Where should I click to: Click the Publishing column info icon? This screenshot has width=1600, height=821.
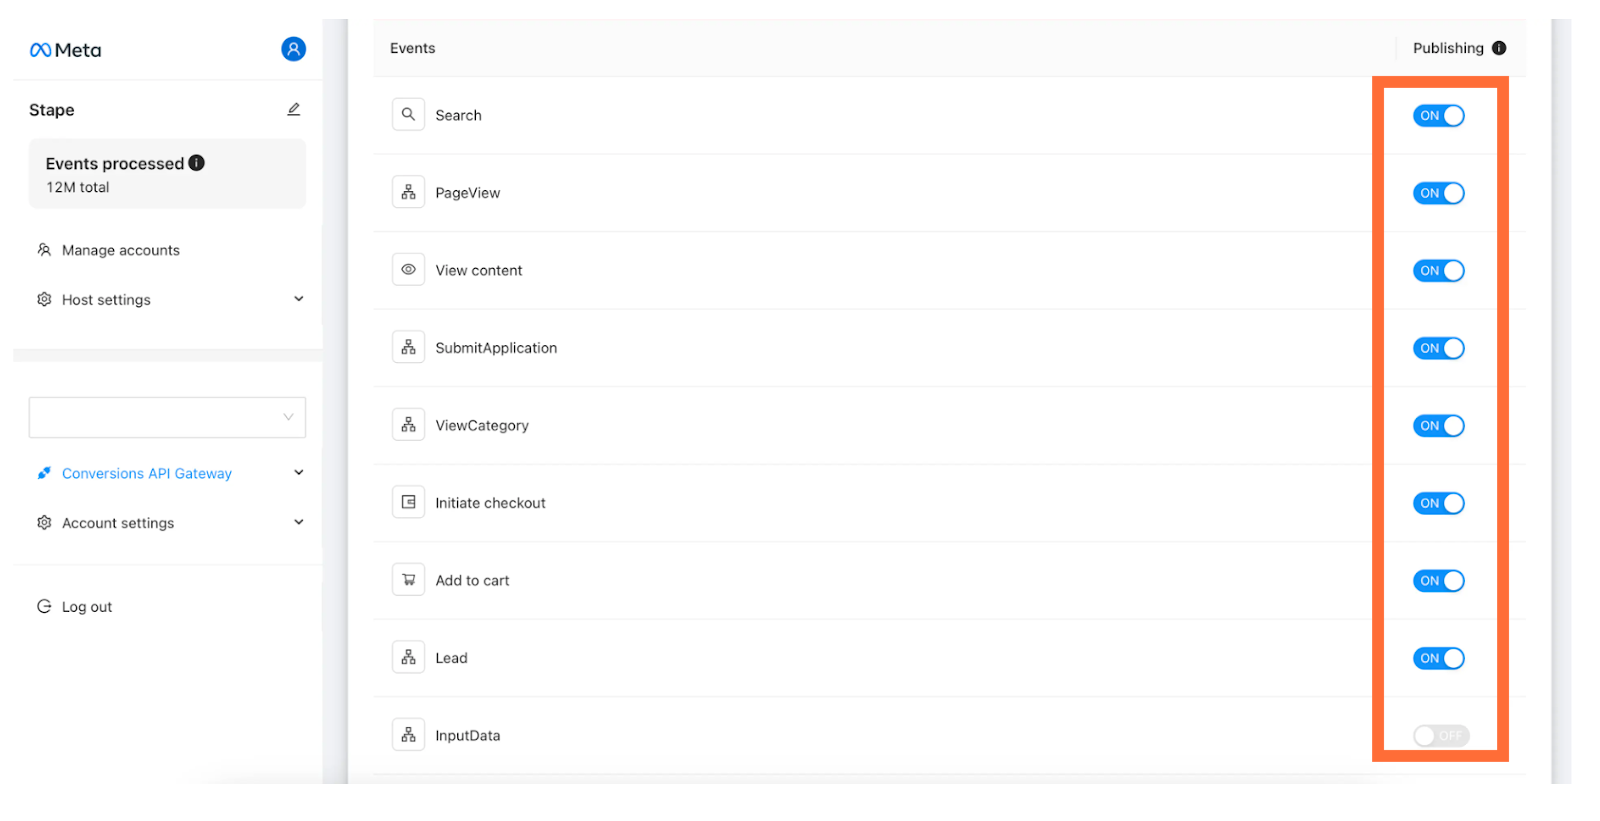tap(1499, 48)
